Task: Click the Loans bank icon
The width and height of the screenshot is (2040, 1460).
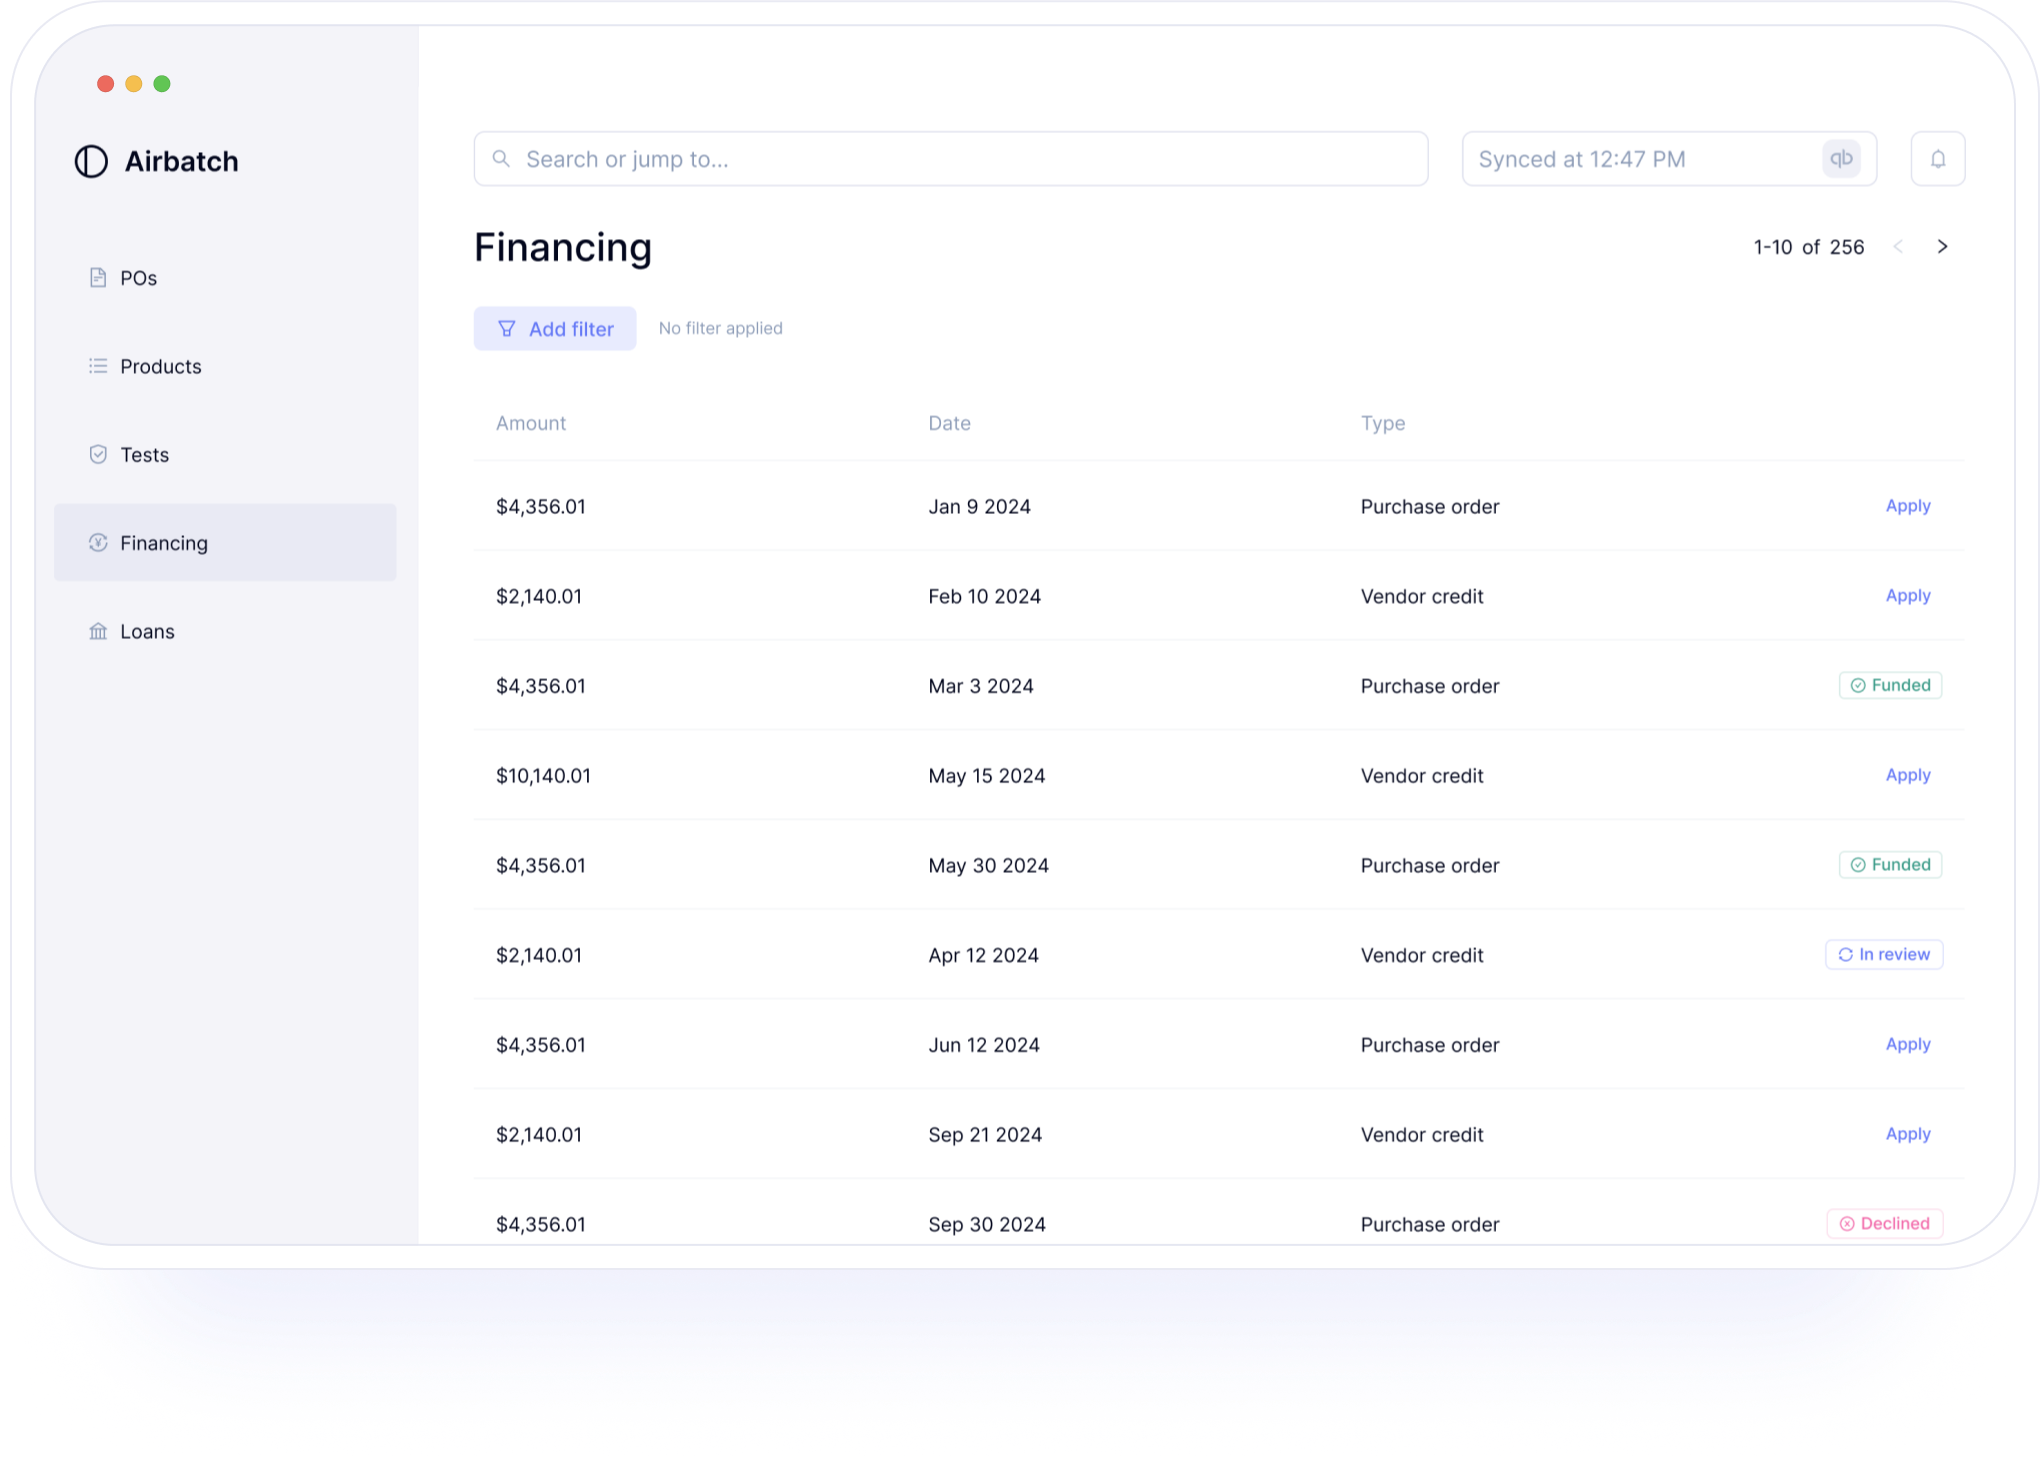Action: click(98, 631)
